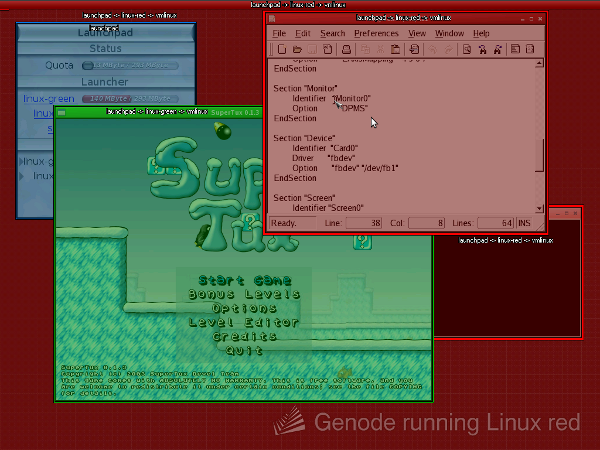The width and height of the screenshot is (600, 450).
Task: Open the Preferences menu
Action: [x=376, y=33]
